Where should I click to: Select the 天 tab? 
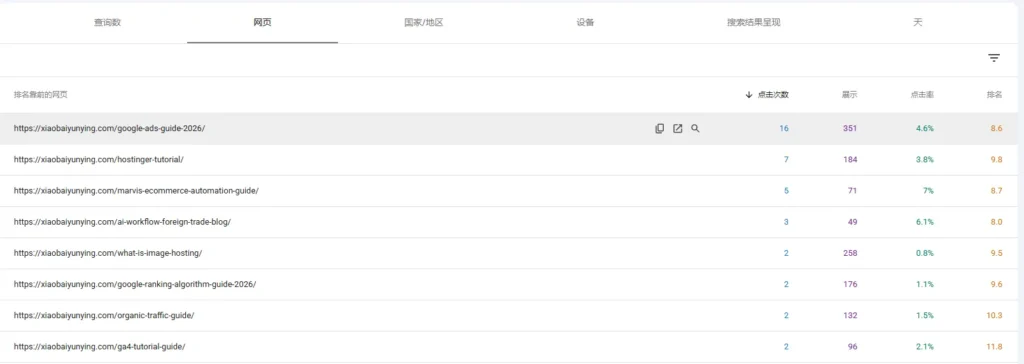918,22
